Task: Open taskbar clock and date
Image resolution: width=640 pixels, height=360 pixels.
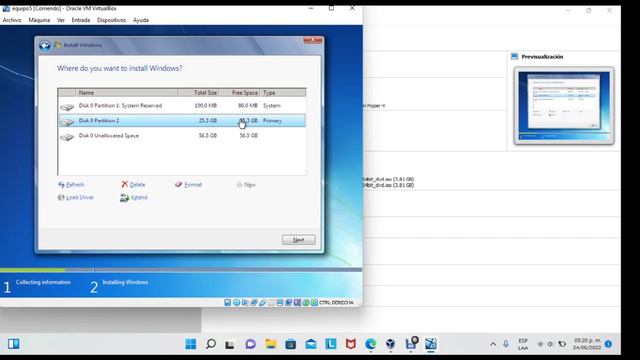Action: [587, 344]
